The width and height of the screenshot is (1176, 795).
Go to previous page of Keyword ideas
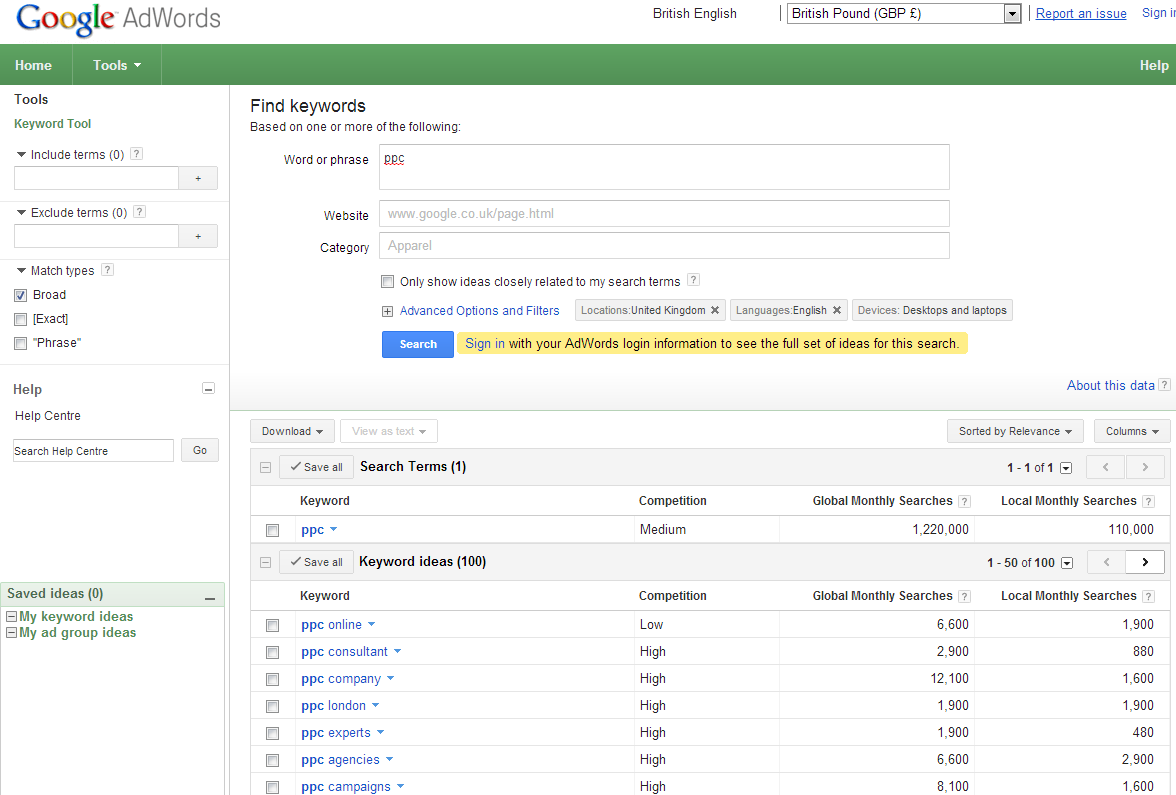[1106, 562]
